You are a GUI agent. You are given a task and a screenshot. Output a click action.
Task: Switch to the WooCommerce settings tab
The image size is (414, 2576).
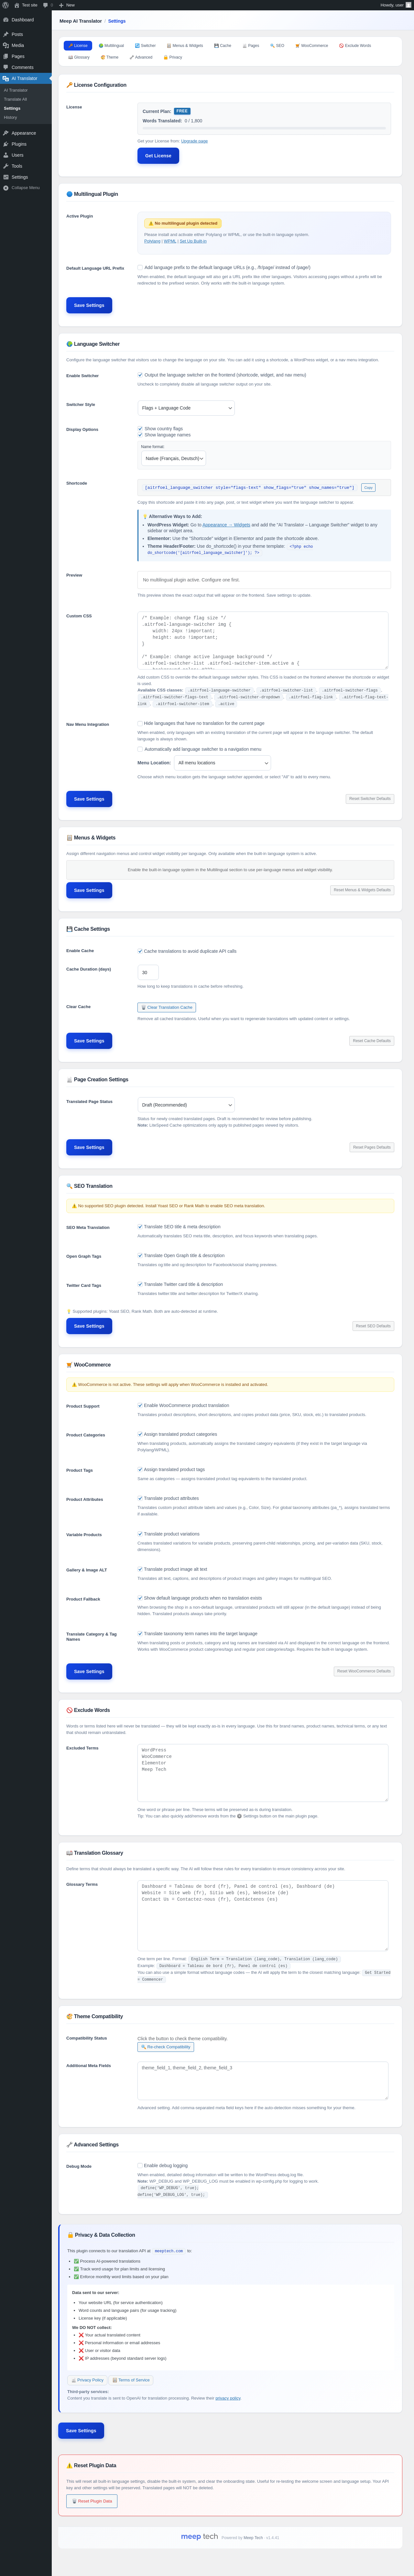pos(312,45)
